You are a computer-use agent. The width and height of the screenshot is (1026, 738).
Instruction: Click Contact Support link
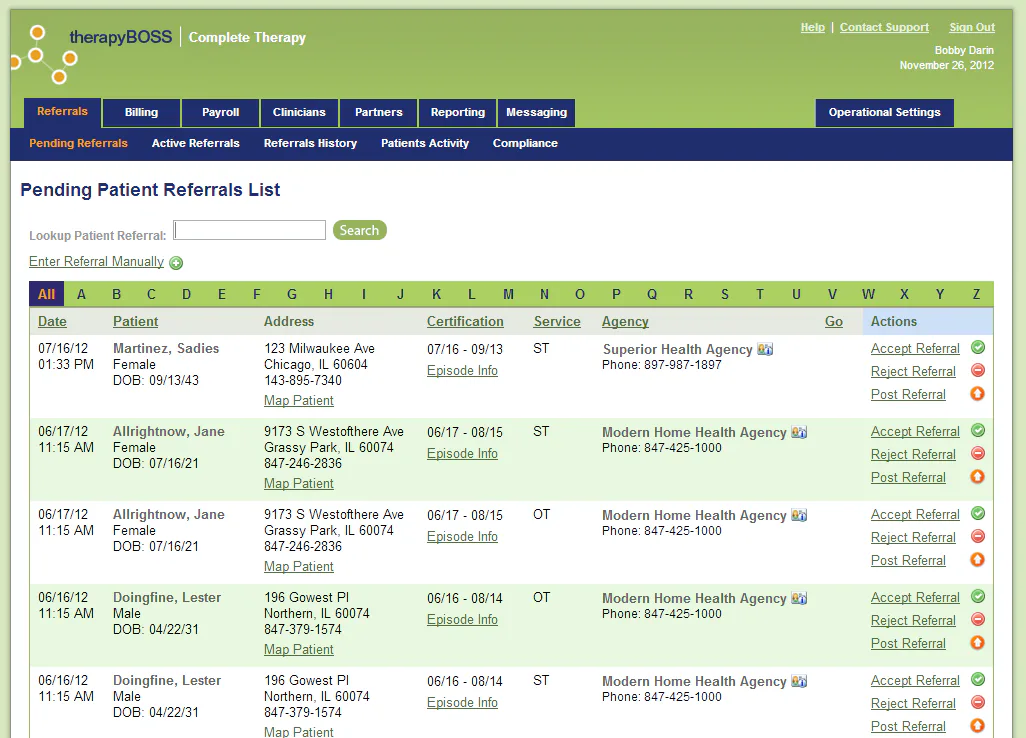point(884,27)
